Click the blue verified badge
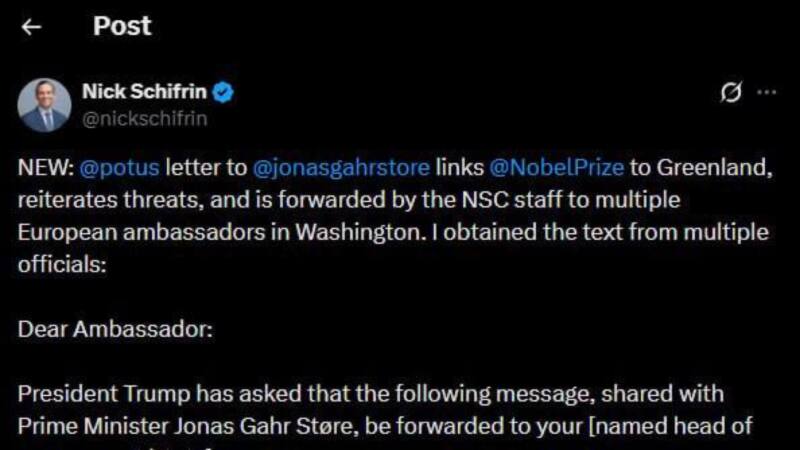This screenshot has width=800, height=450. click(x=225, y=93)
